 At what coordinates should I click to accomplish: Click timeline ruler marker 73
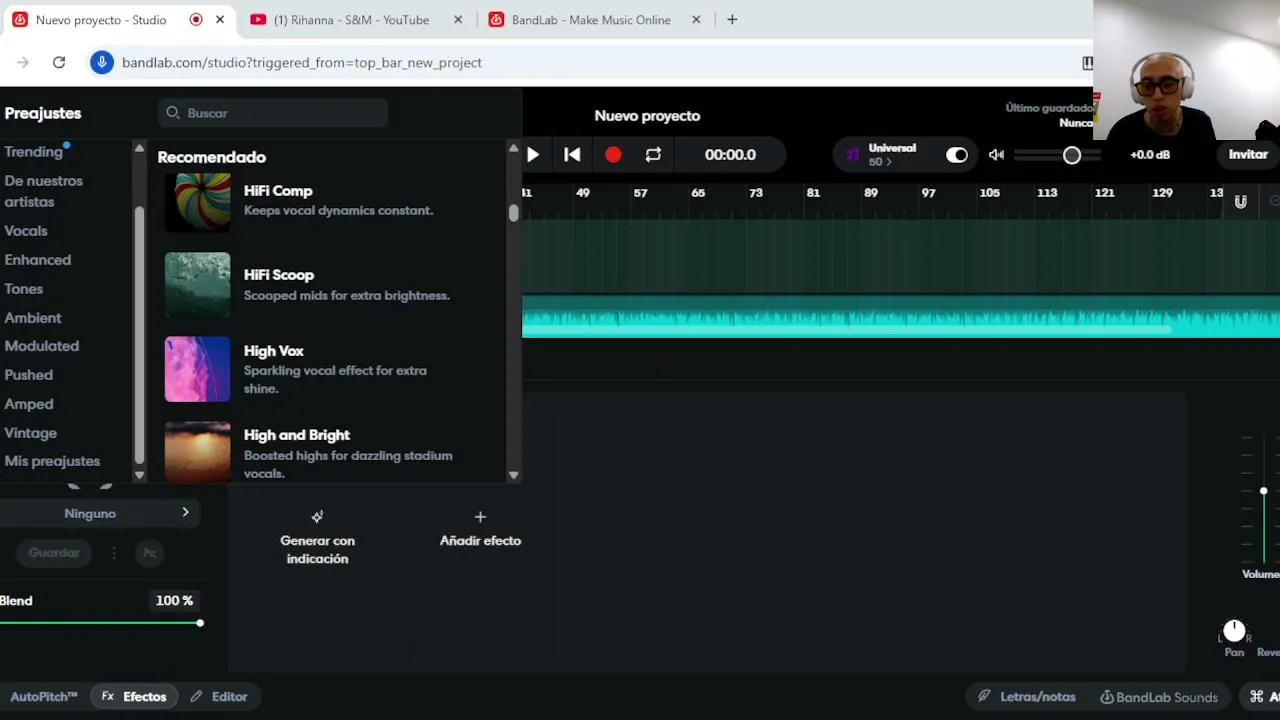pyautogui.click(x=756, y=193)
